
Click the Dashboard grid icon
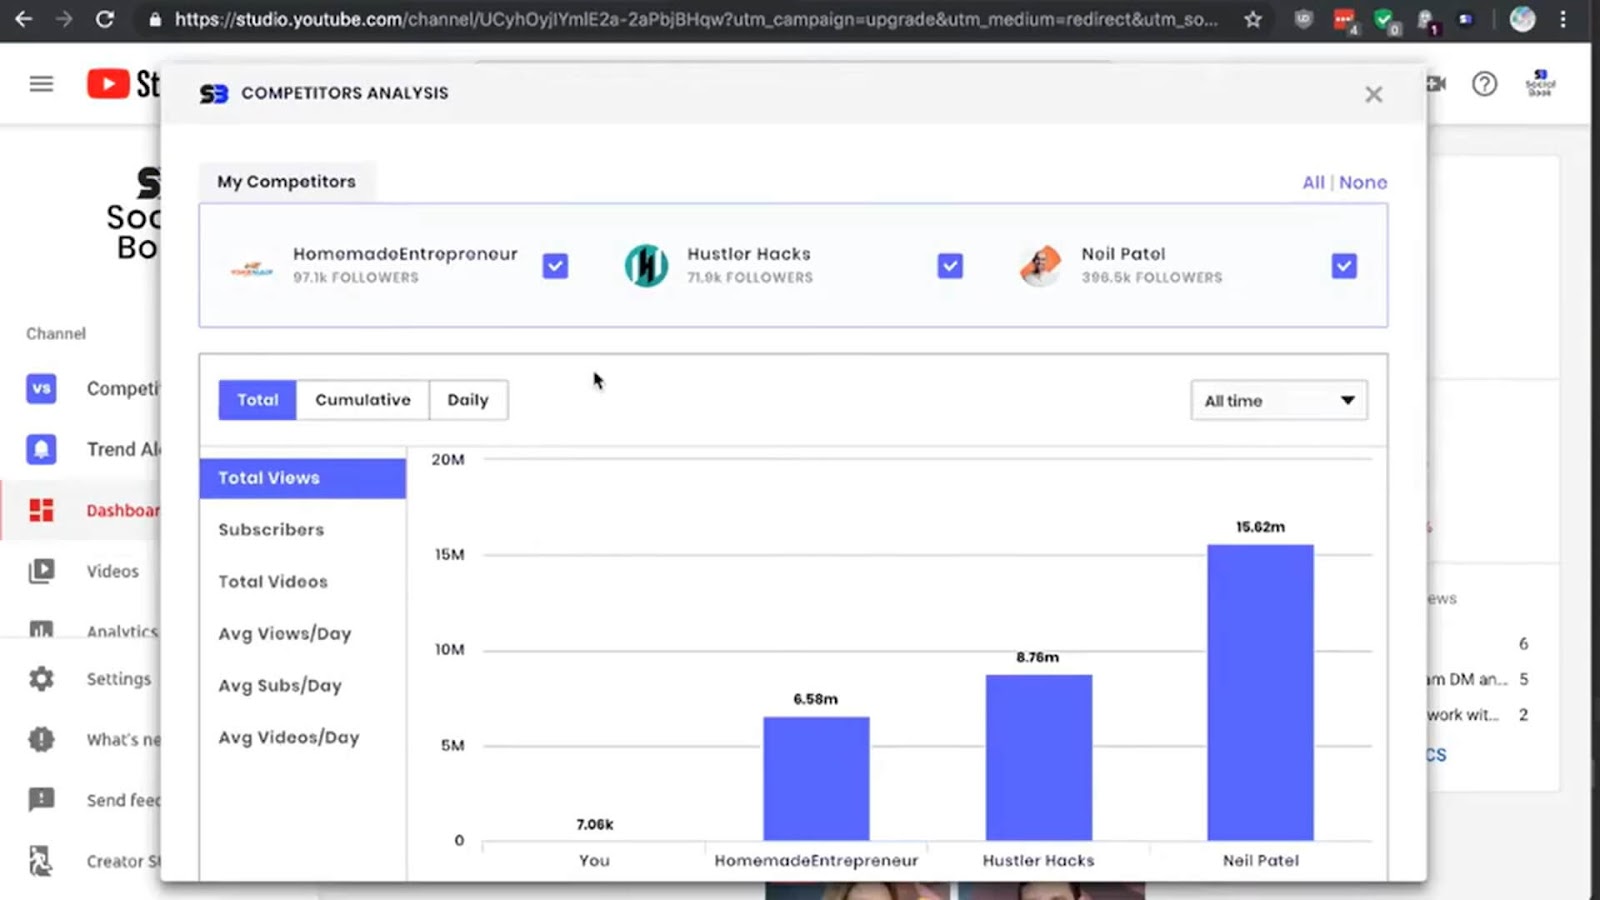(x=41, y=510)
